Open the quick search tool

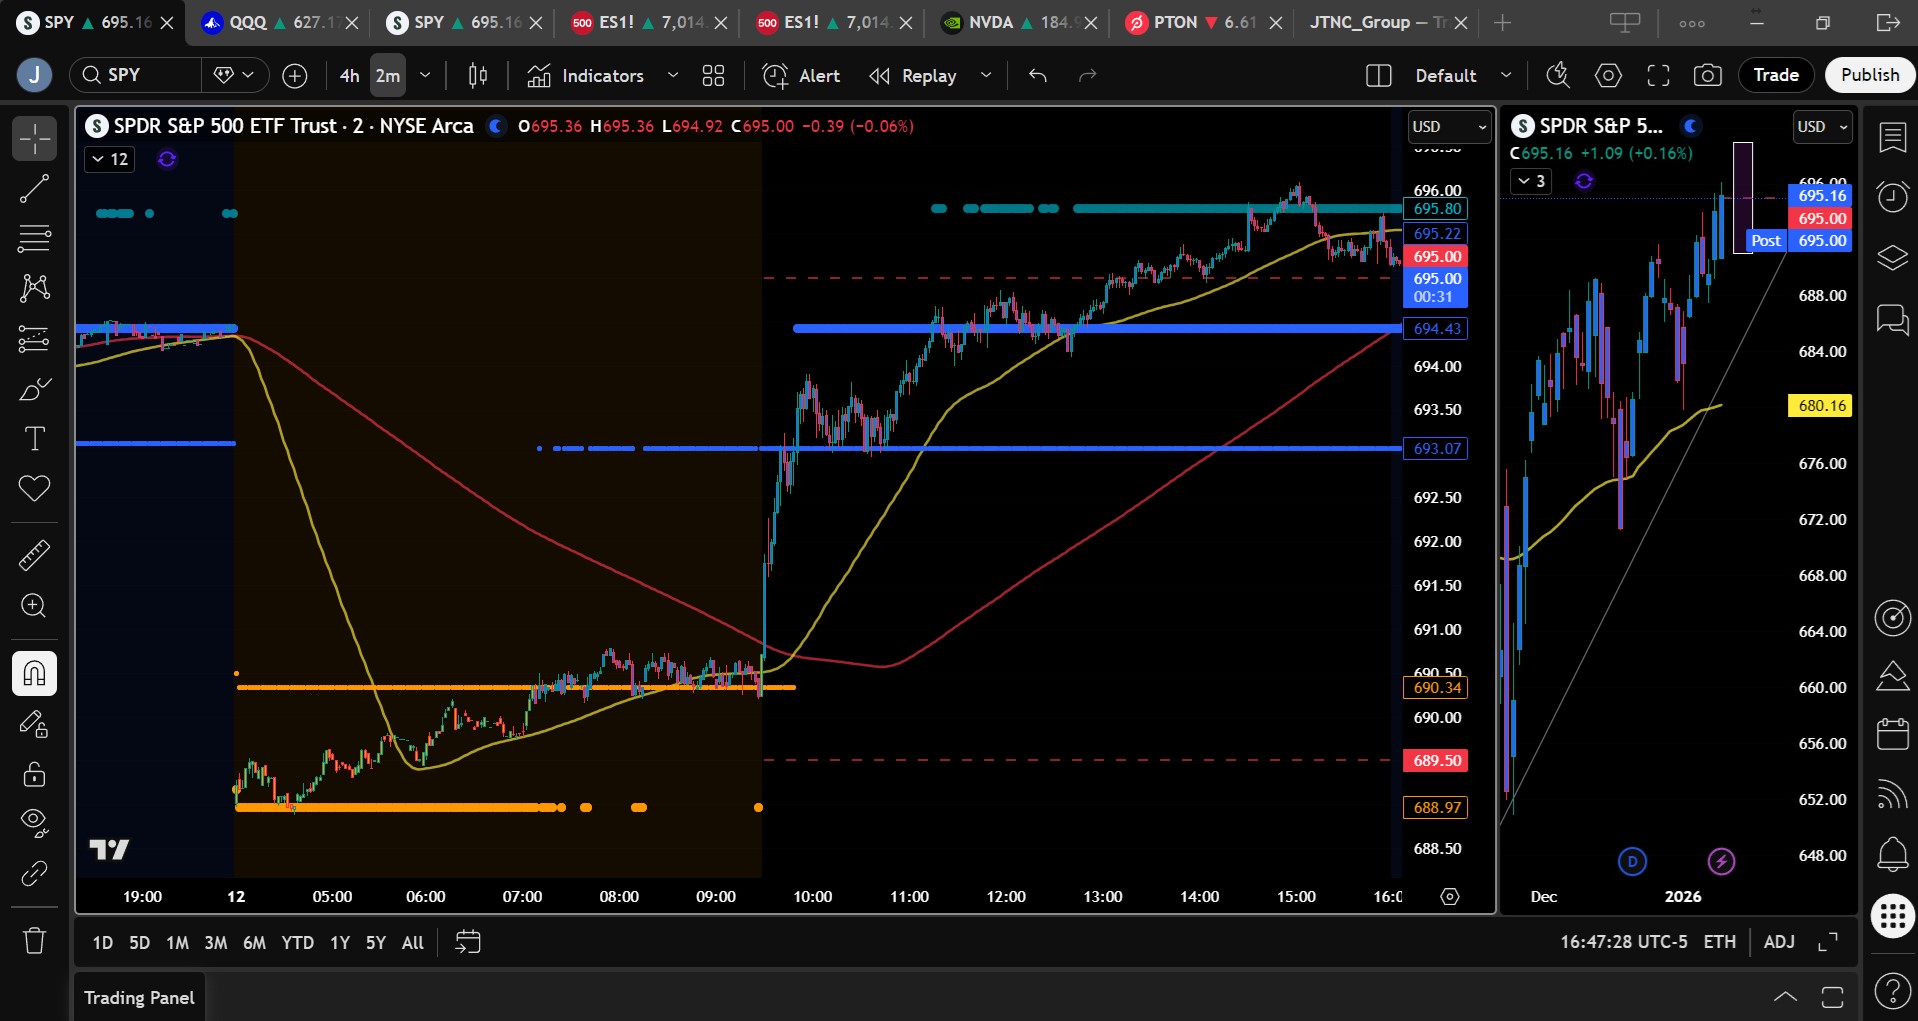[1558, 75]
